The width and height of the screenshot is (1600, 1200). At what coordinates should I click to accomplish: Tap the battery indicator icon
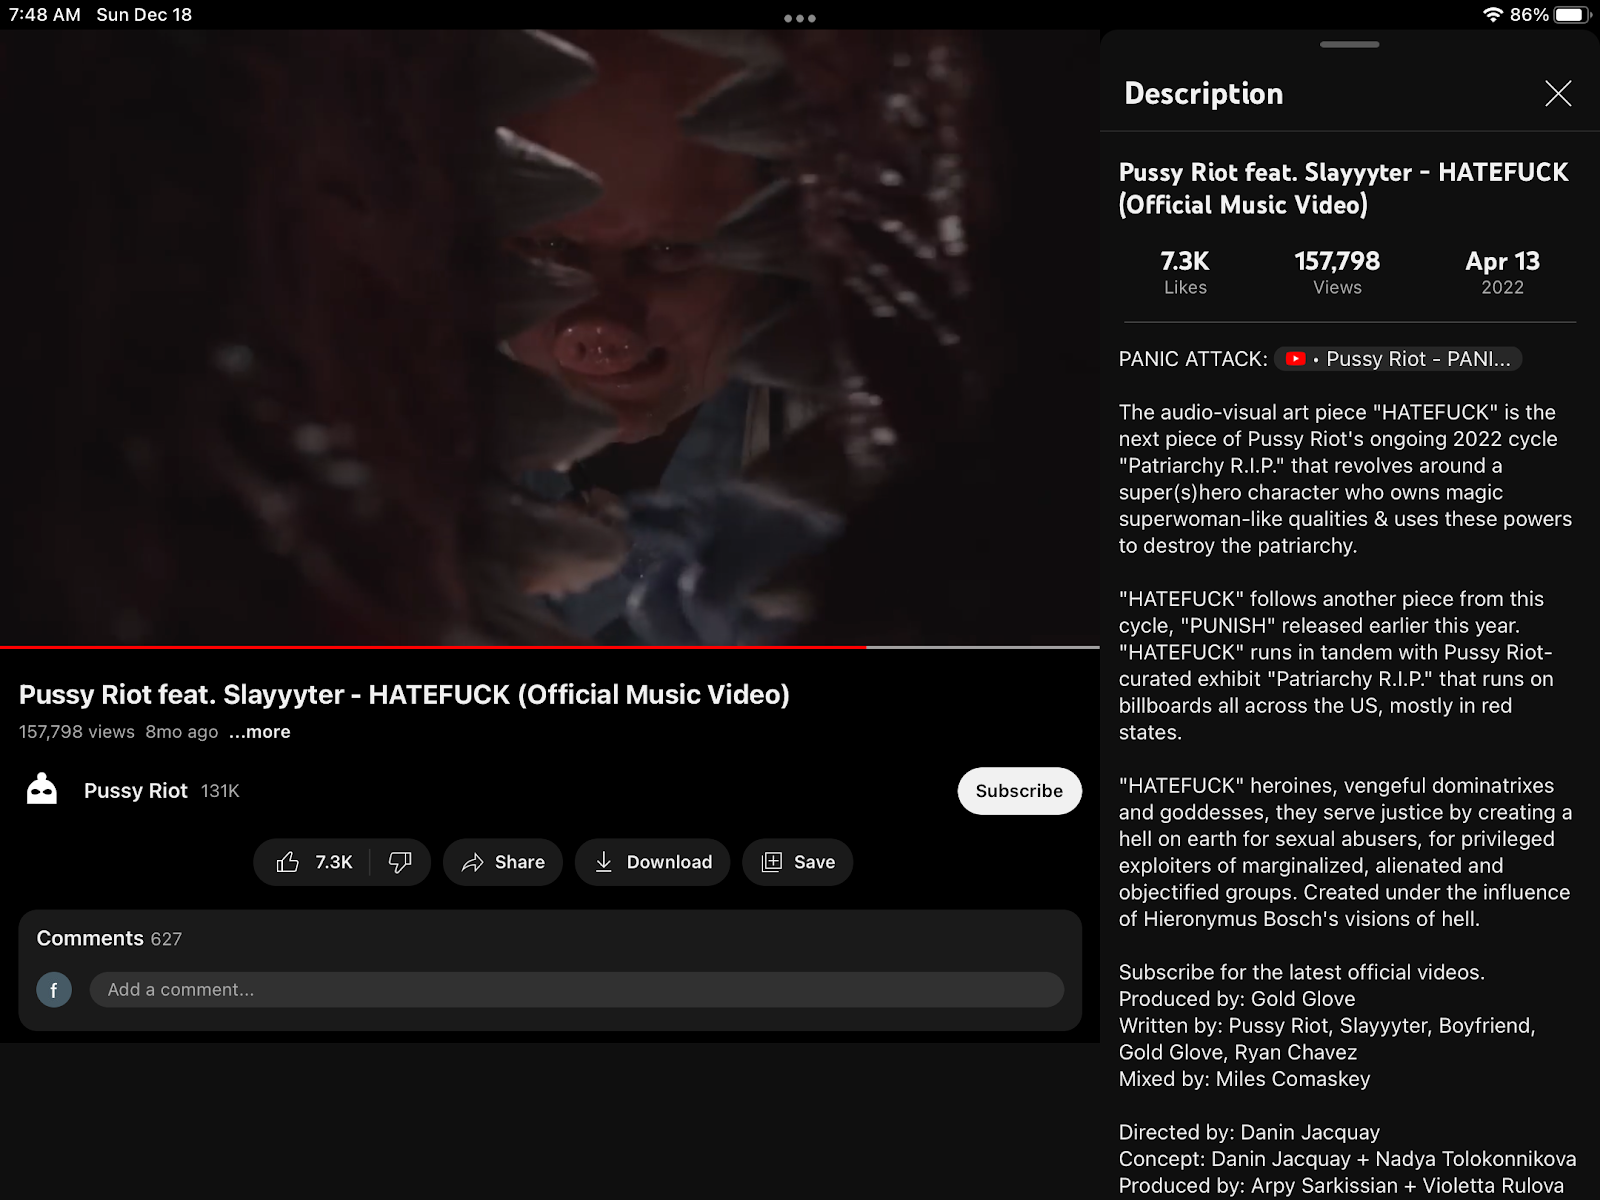(1572, 15)
